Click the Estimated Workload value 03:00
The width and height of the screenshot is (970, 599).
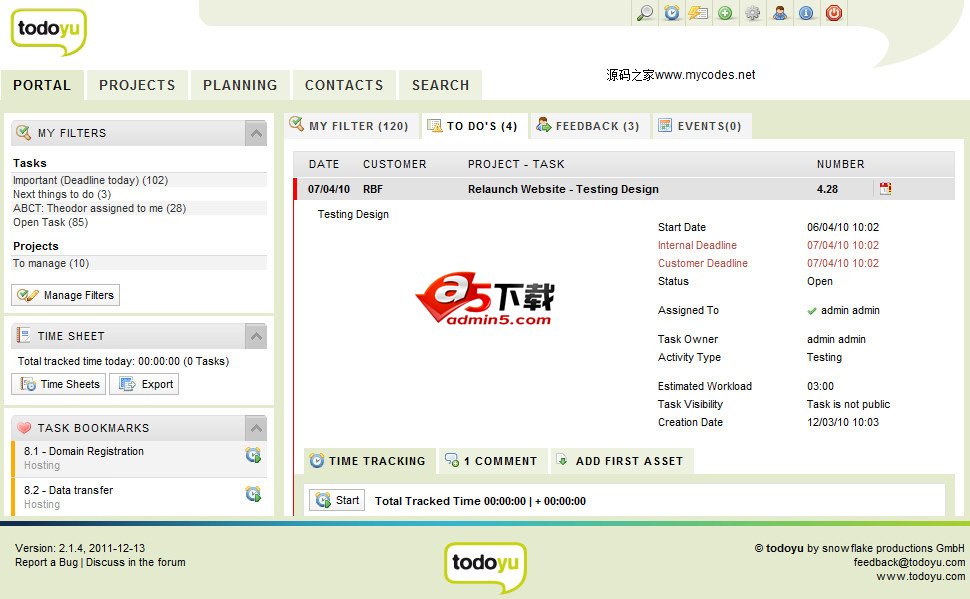[820, 386]
